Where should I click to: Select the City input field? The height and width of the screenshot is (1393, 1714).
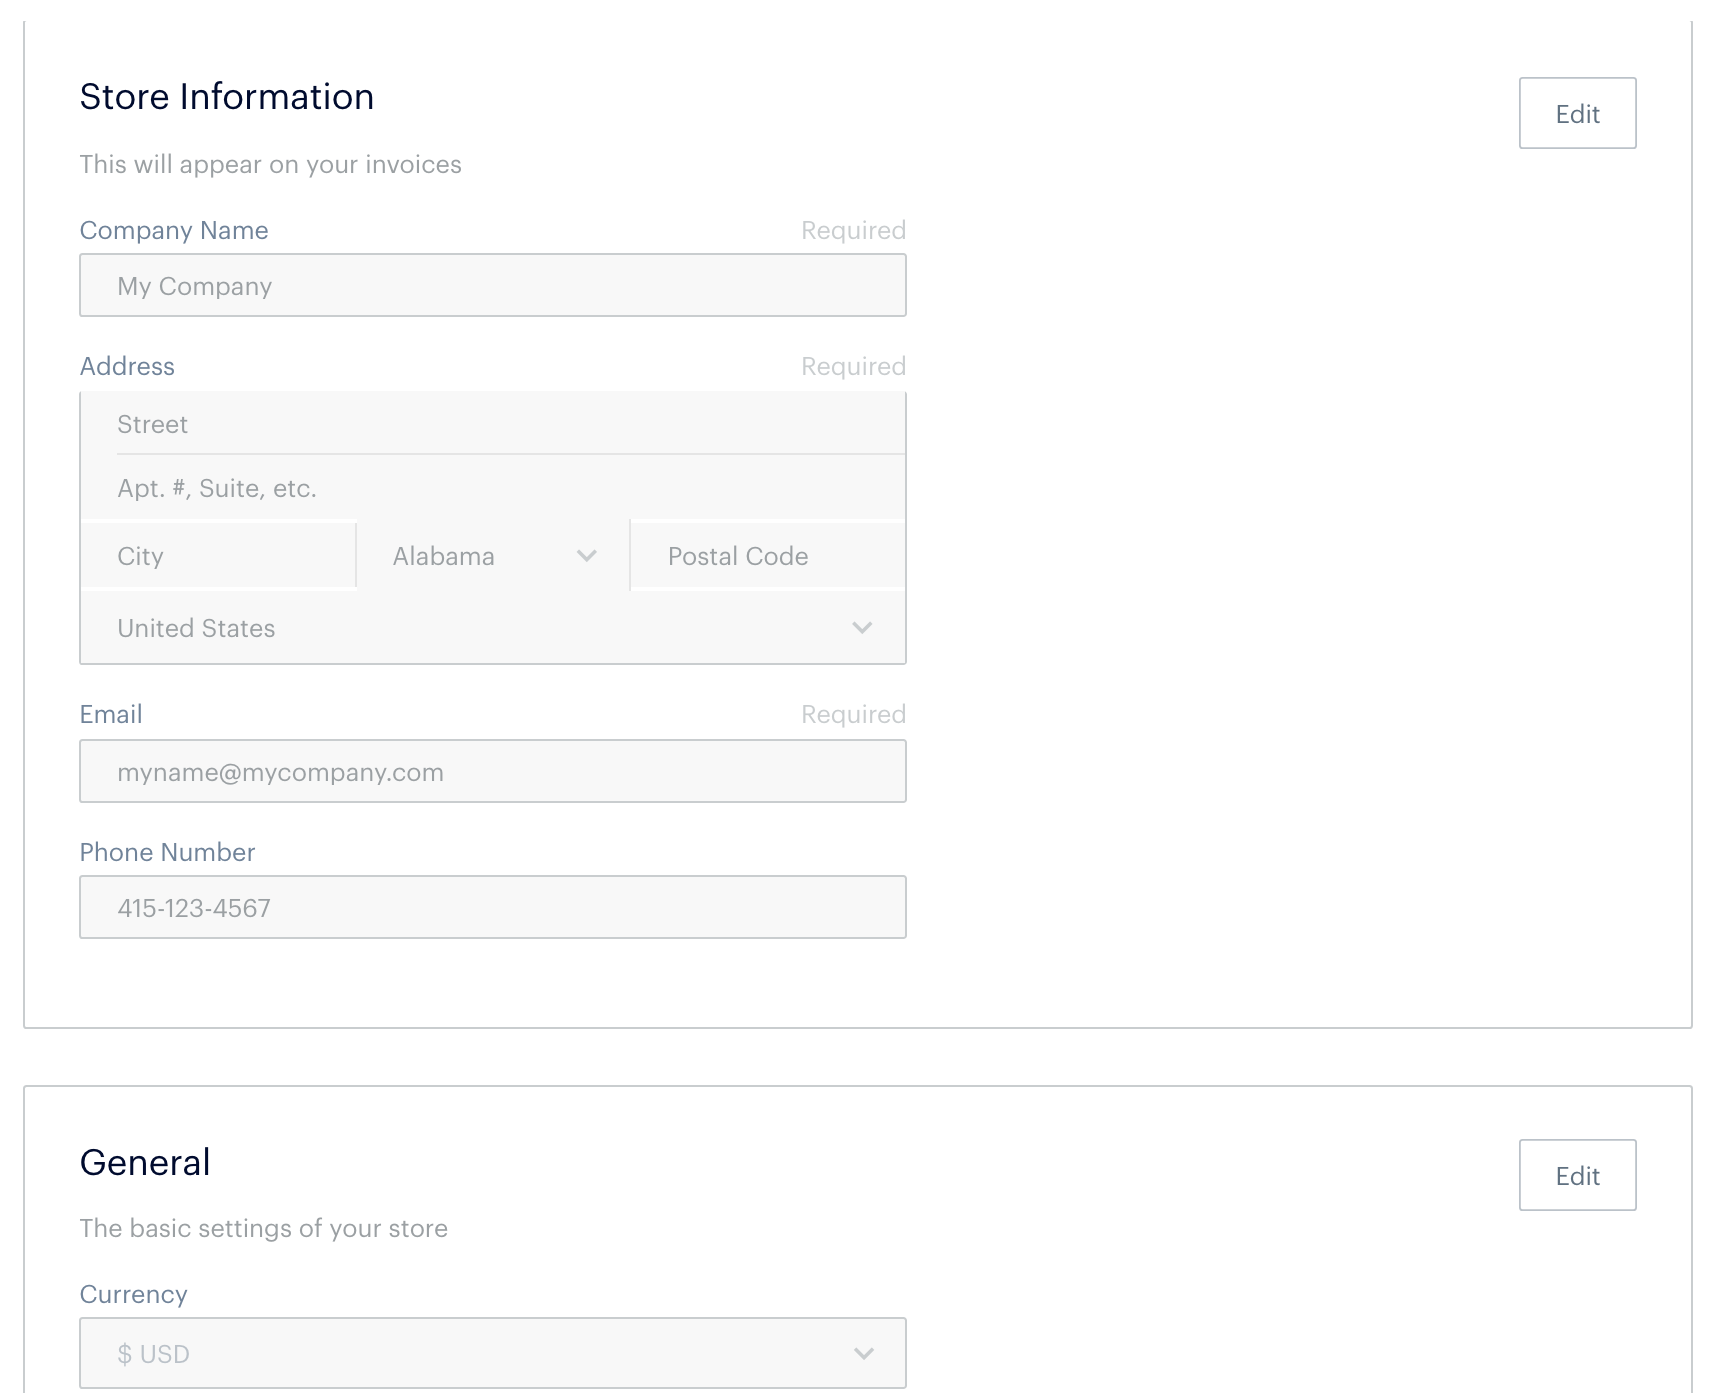click(219, 556)
